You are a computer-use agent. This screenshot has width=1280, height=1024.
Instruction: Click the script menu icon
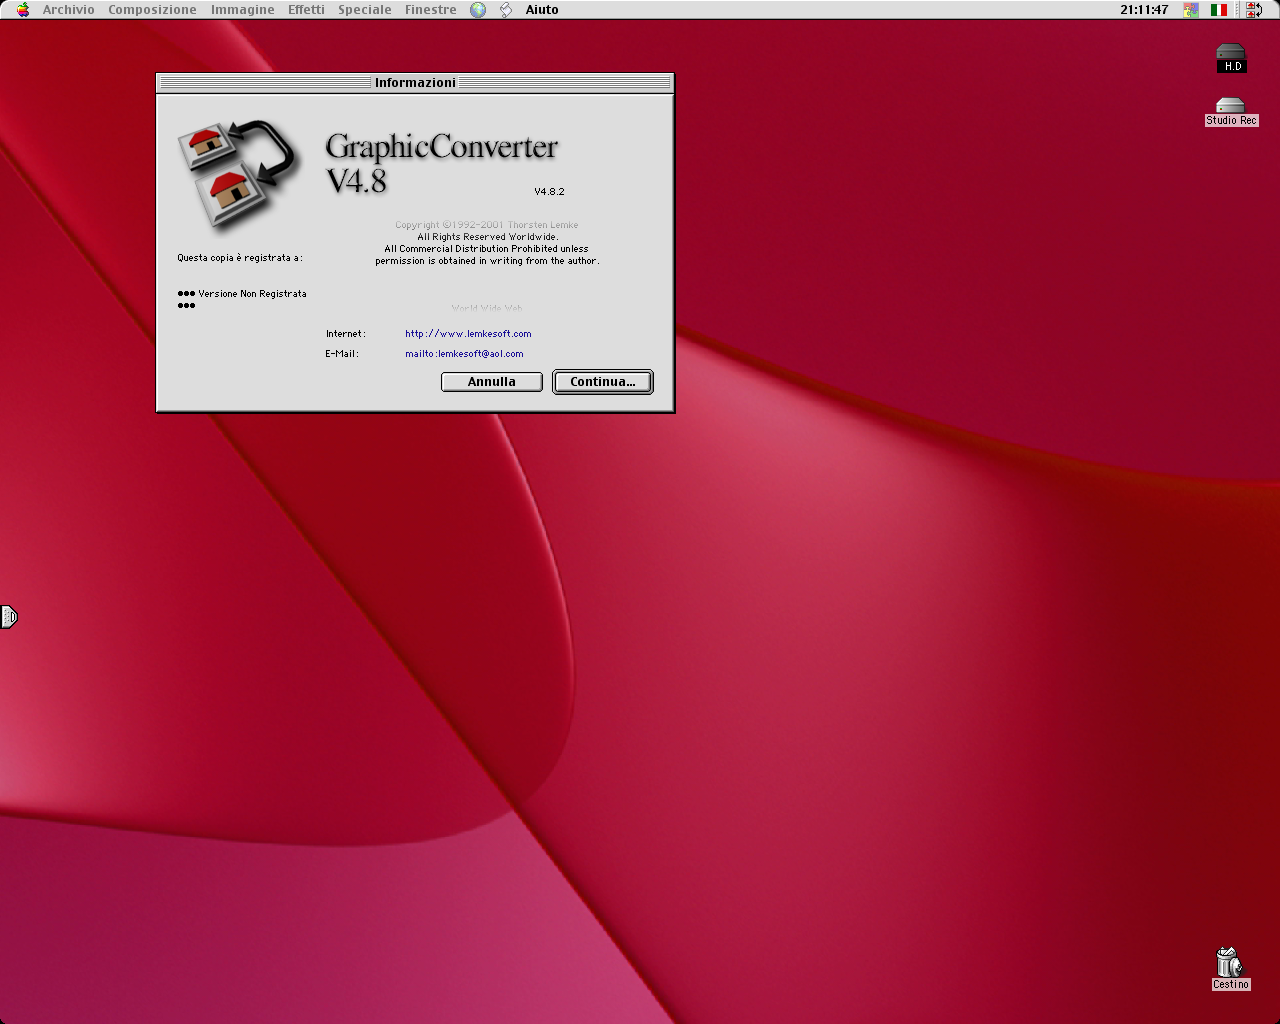[506, 10]
